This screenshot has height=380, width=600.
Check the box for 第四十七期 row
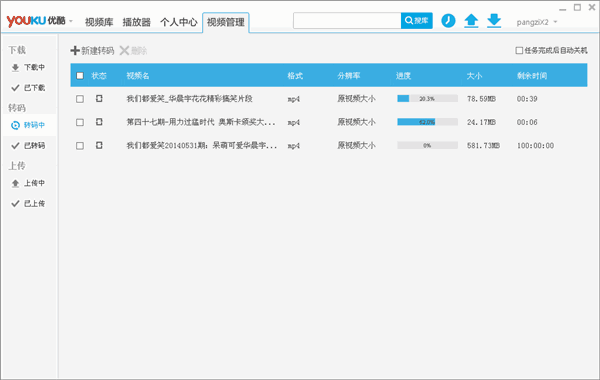(80, 122)
